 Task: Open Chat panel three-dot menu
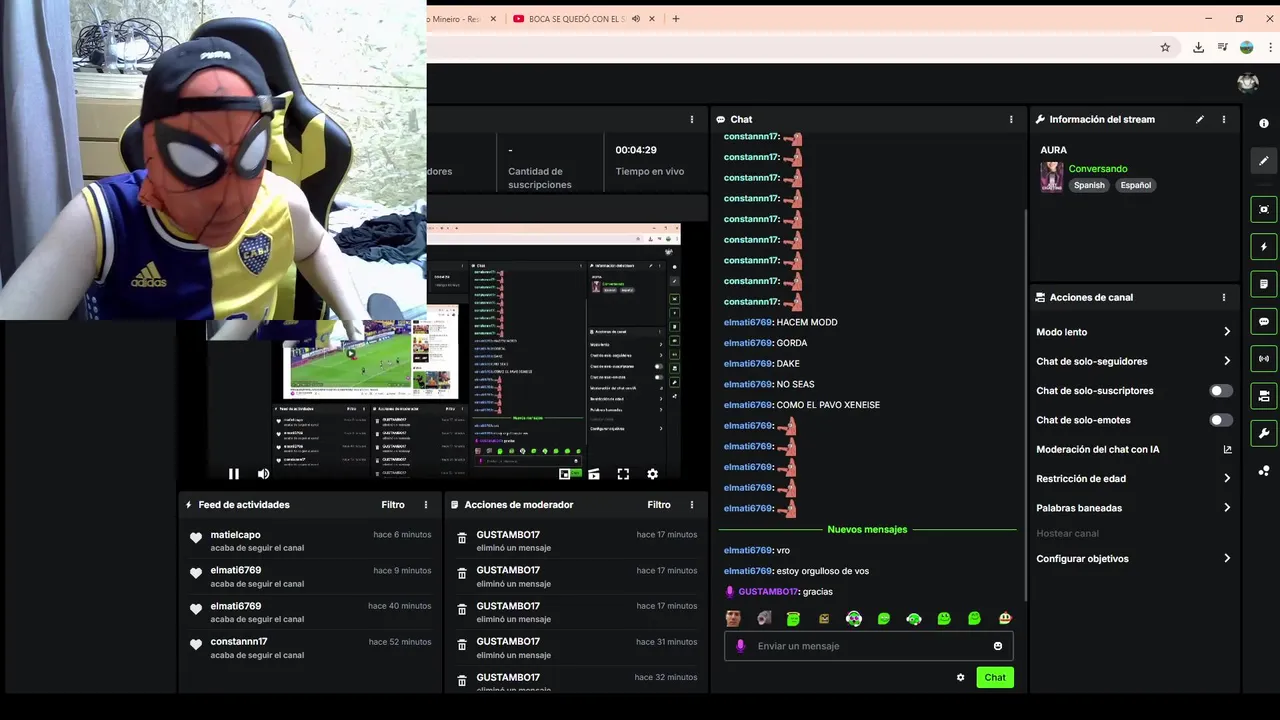pyautogui.click(x=1011, y=119)
